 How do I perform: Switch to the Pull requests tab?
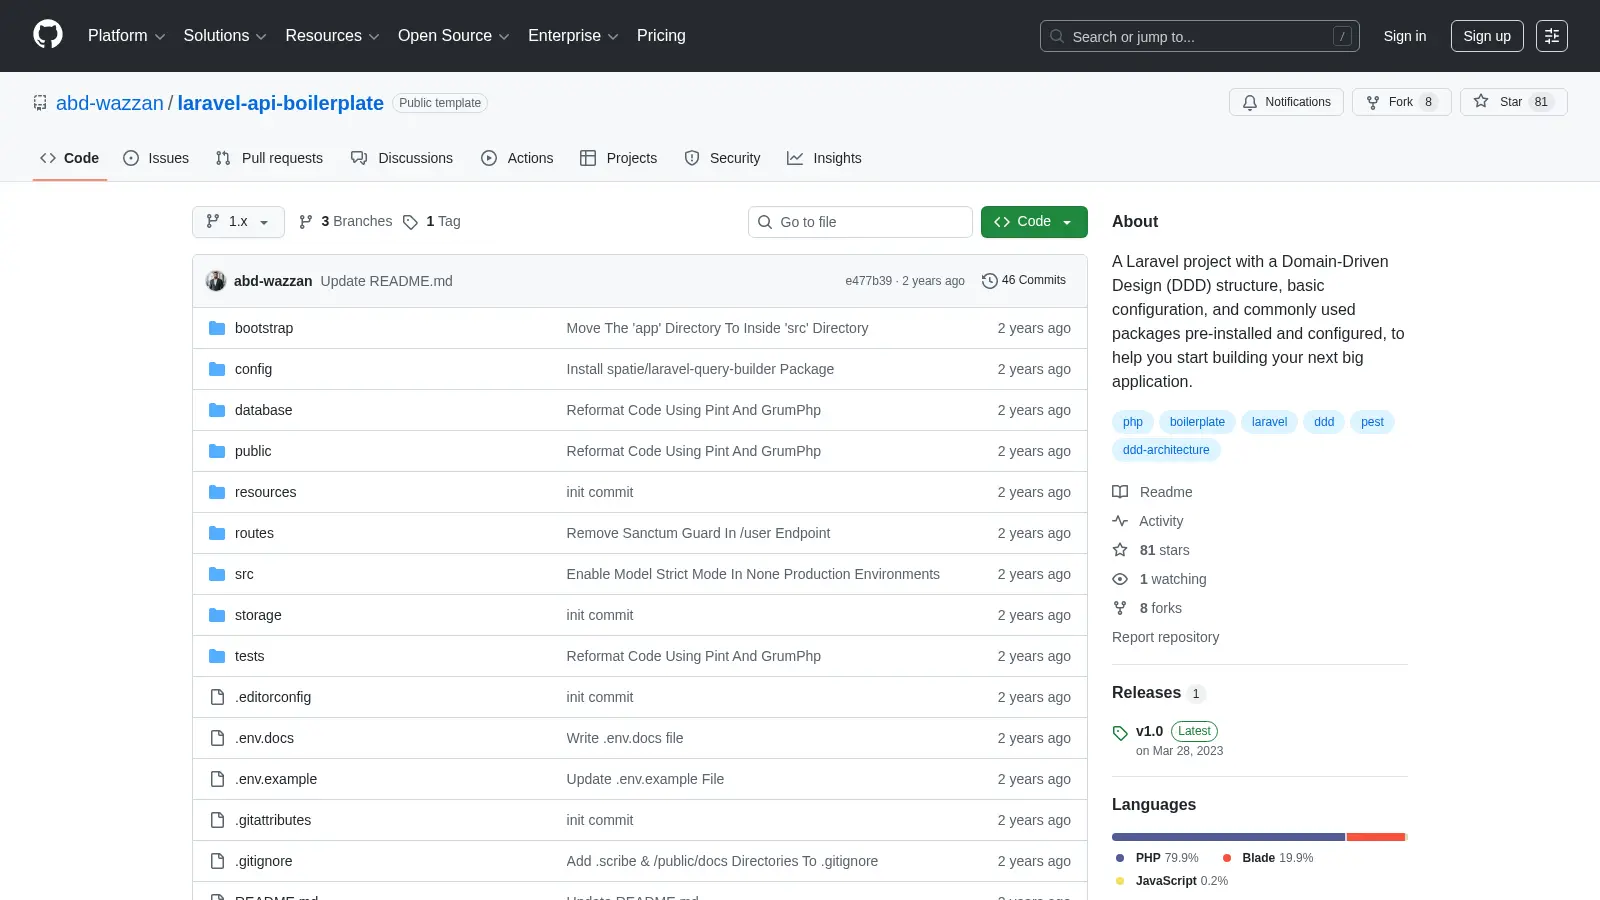[x=269, y=158]
